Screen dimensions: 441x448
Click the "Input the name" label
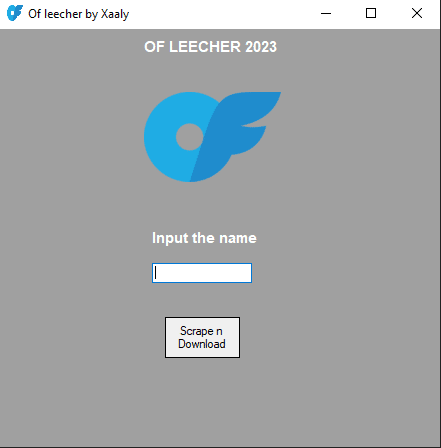pyautogui.click(x=204, y=238)
